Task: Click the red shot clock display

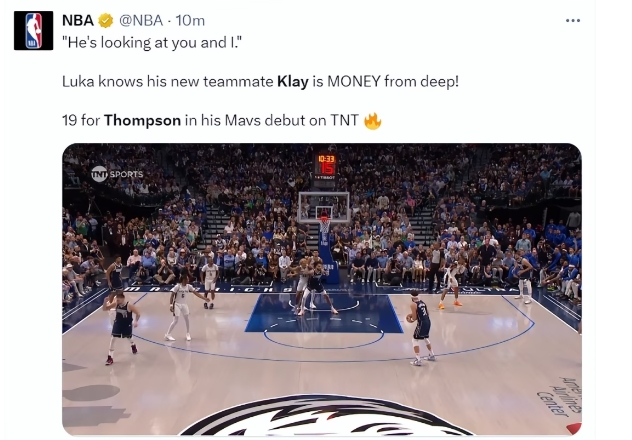Action: tap(326, 164)
